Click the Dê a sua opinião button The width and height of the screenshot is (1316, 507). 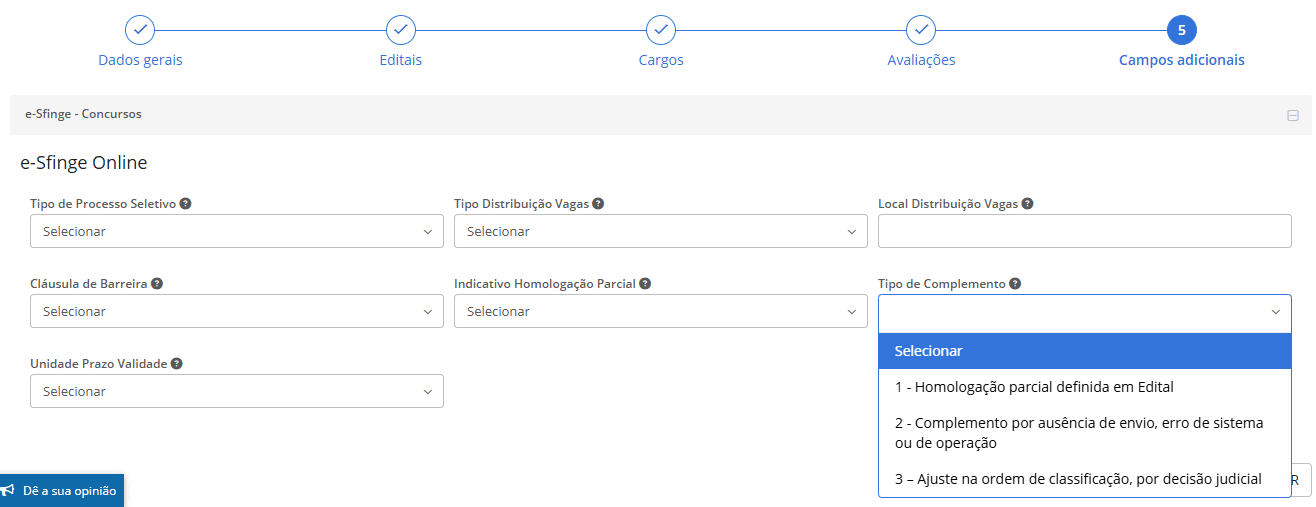point(61,491)
